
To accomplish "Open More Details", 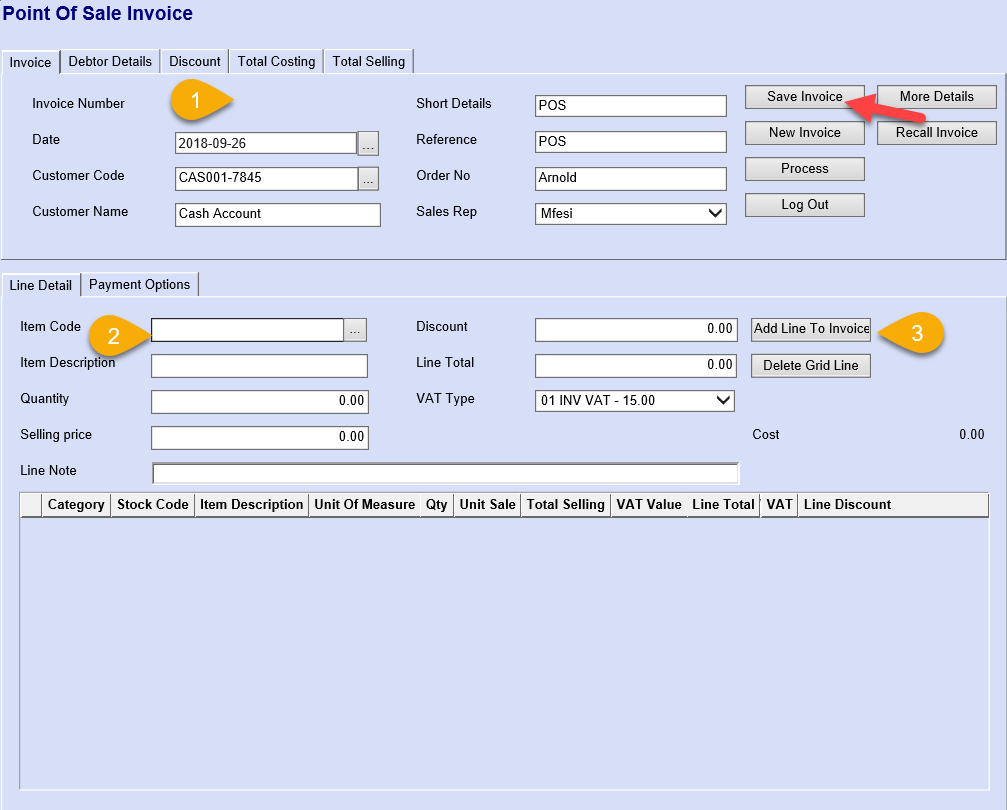I will [936, 97].
